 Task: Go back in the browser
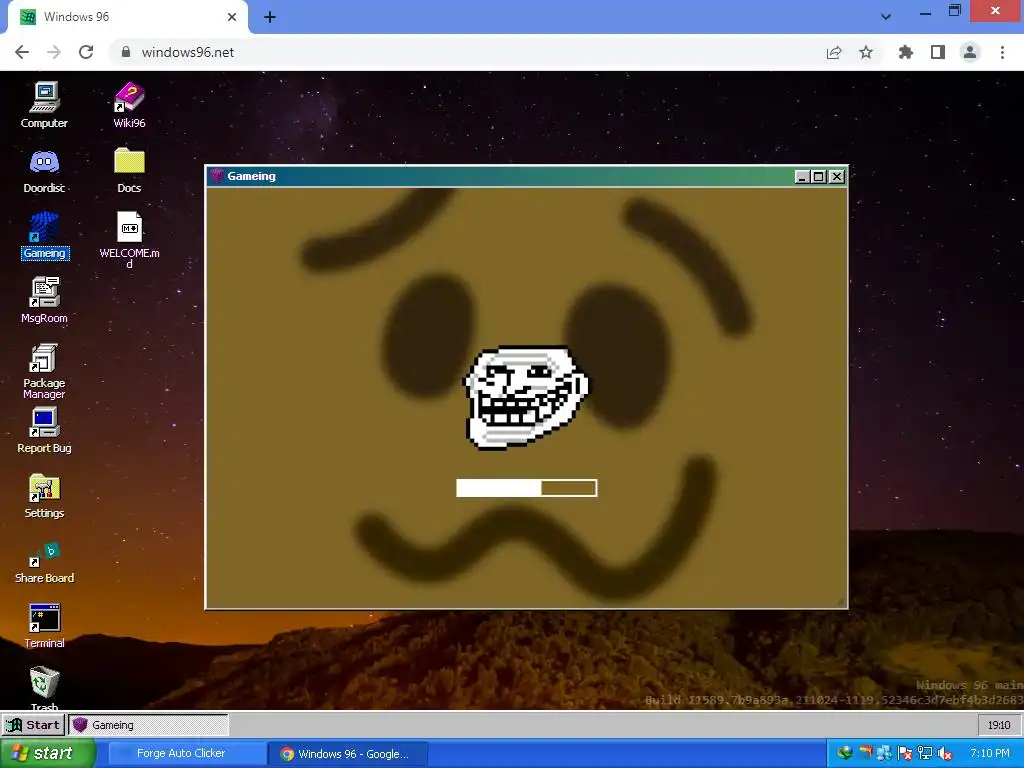point(22,52)
